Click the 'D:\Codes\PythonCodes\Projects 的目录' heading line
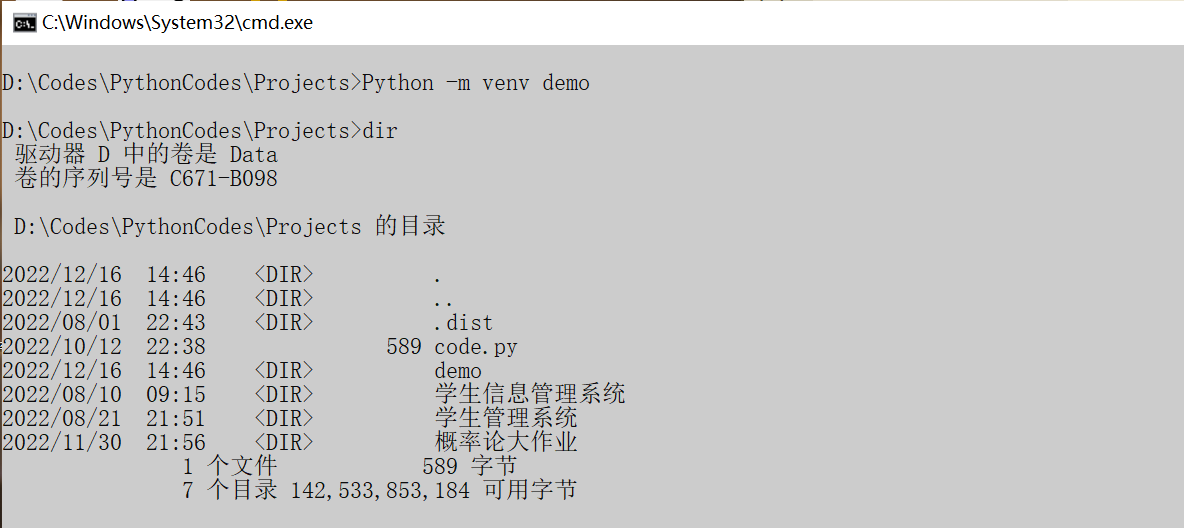This screenshot has width=1184, height=528. pos(230,227)
